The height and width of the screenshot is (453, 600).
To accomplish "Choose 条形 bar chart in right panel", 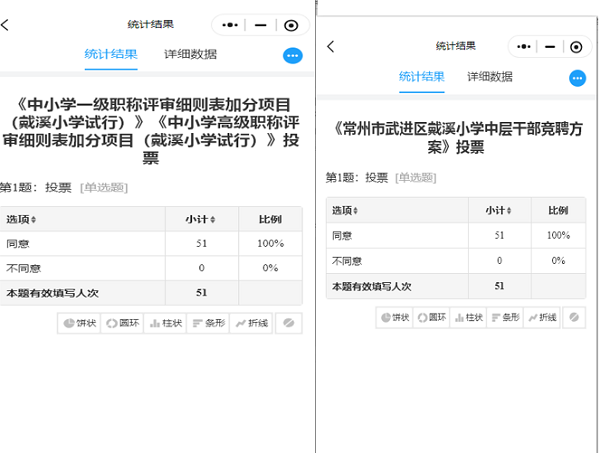I will pos(504,317).
